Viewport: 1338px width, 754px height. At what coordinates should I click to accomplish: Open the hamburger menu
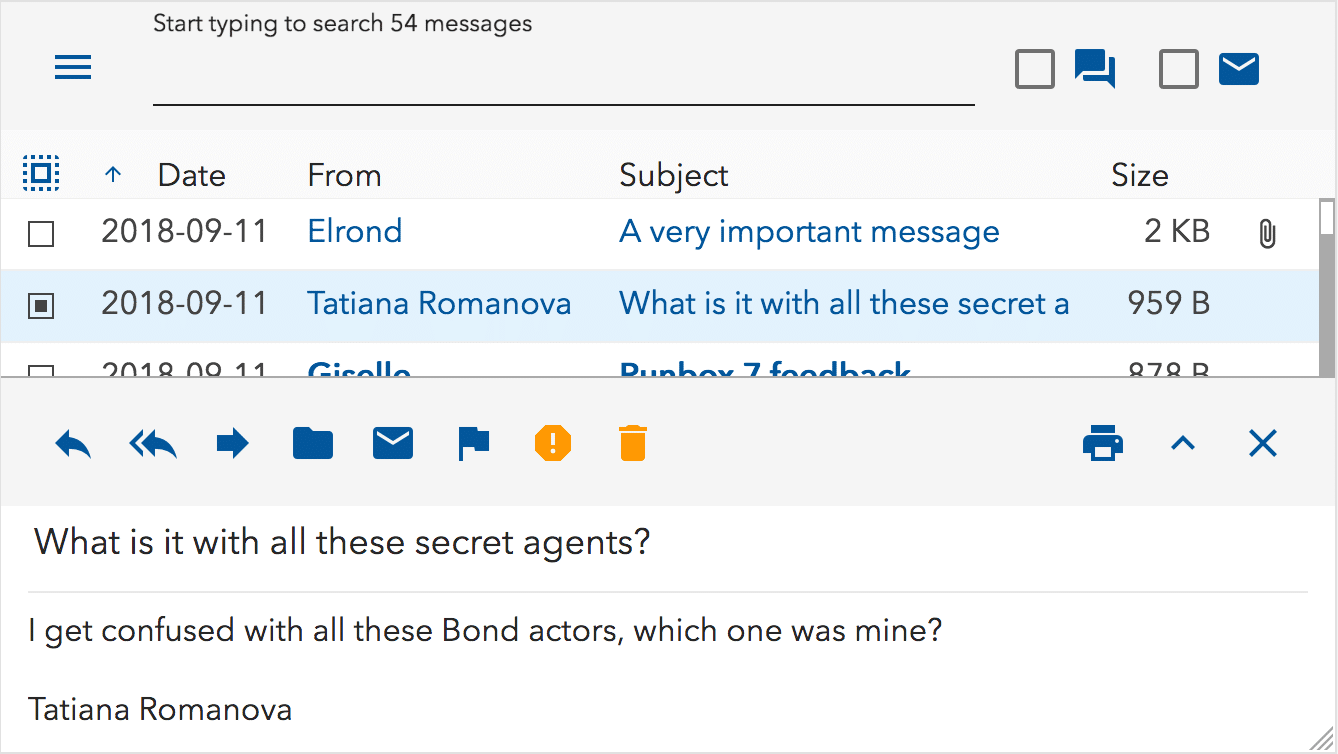click(72, 66)
